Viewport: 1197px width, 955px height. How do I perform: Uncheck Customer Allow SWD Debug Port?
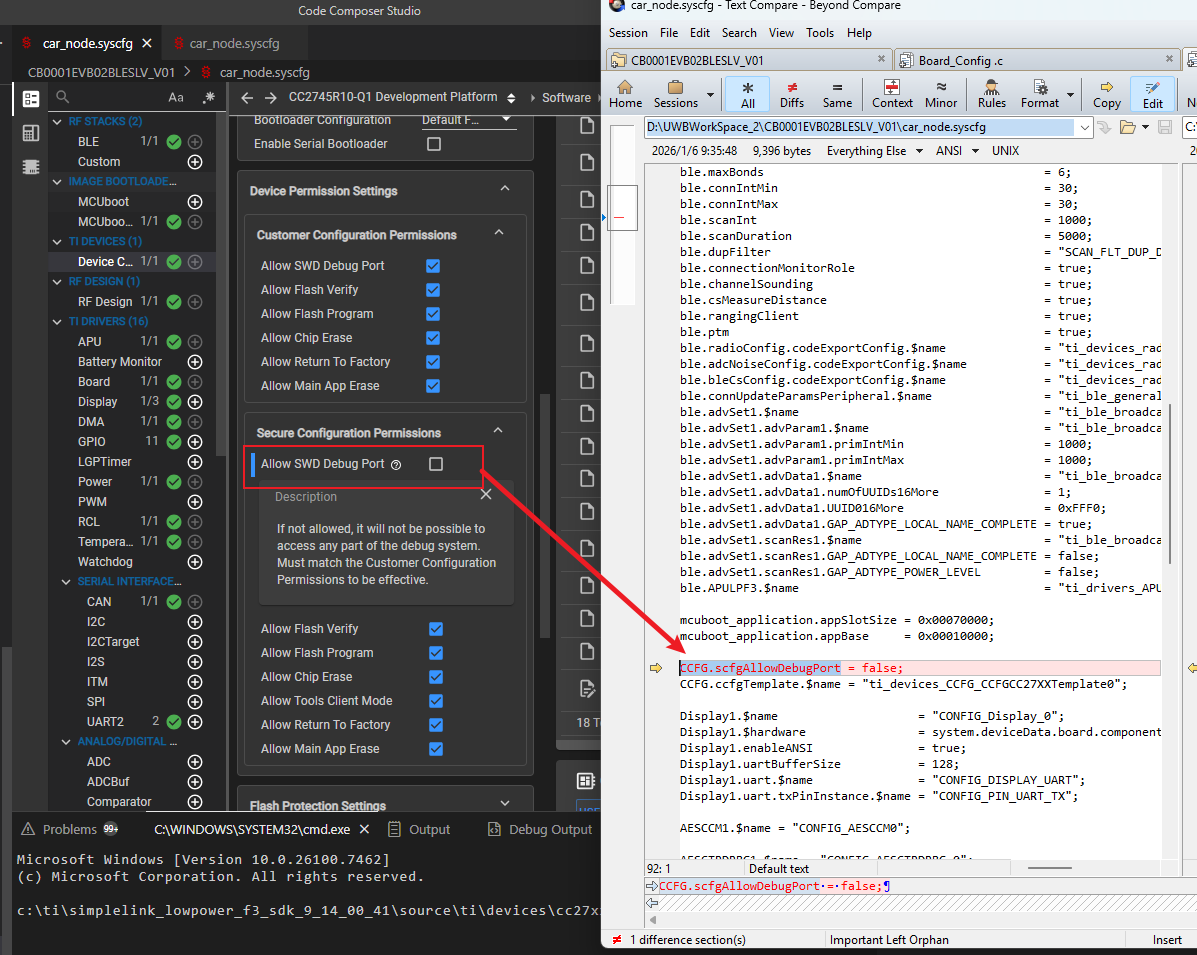coord(433,266)
